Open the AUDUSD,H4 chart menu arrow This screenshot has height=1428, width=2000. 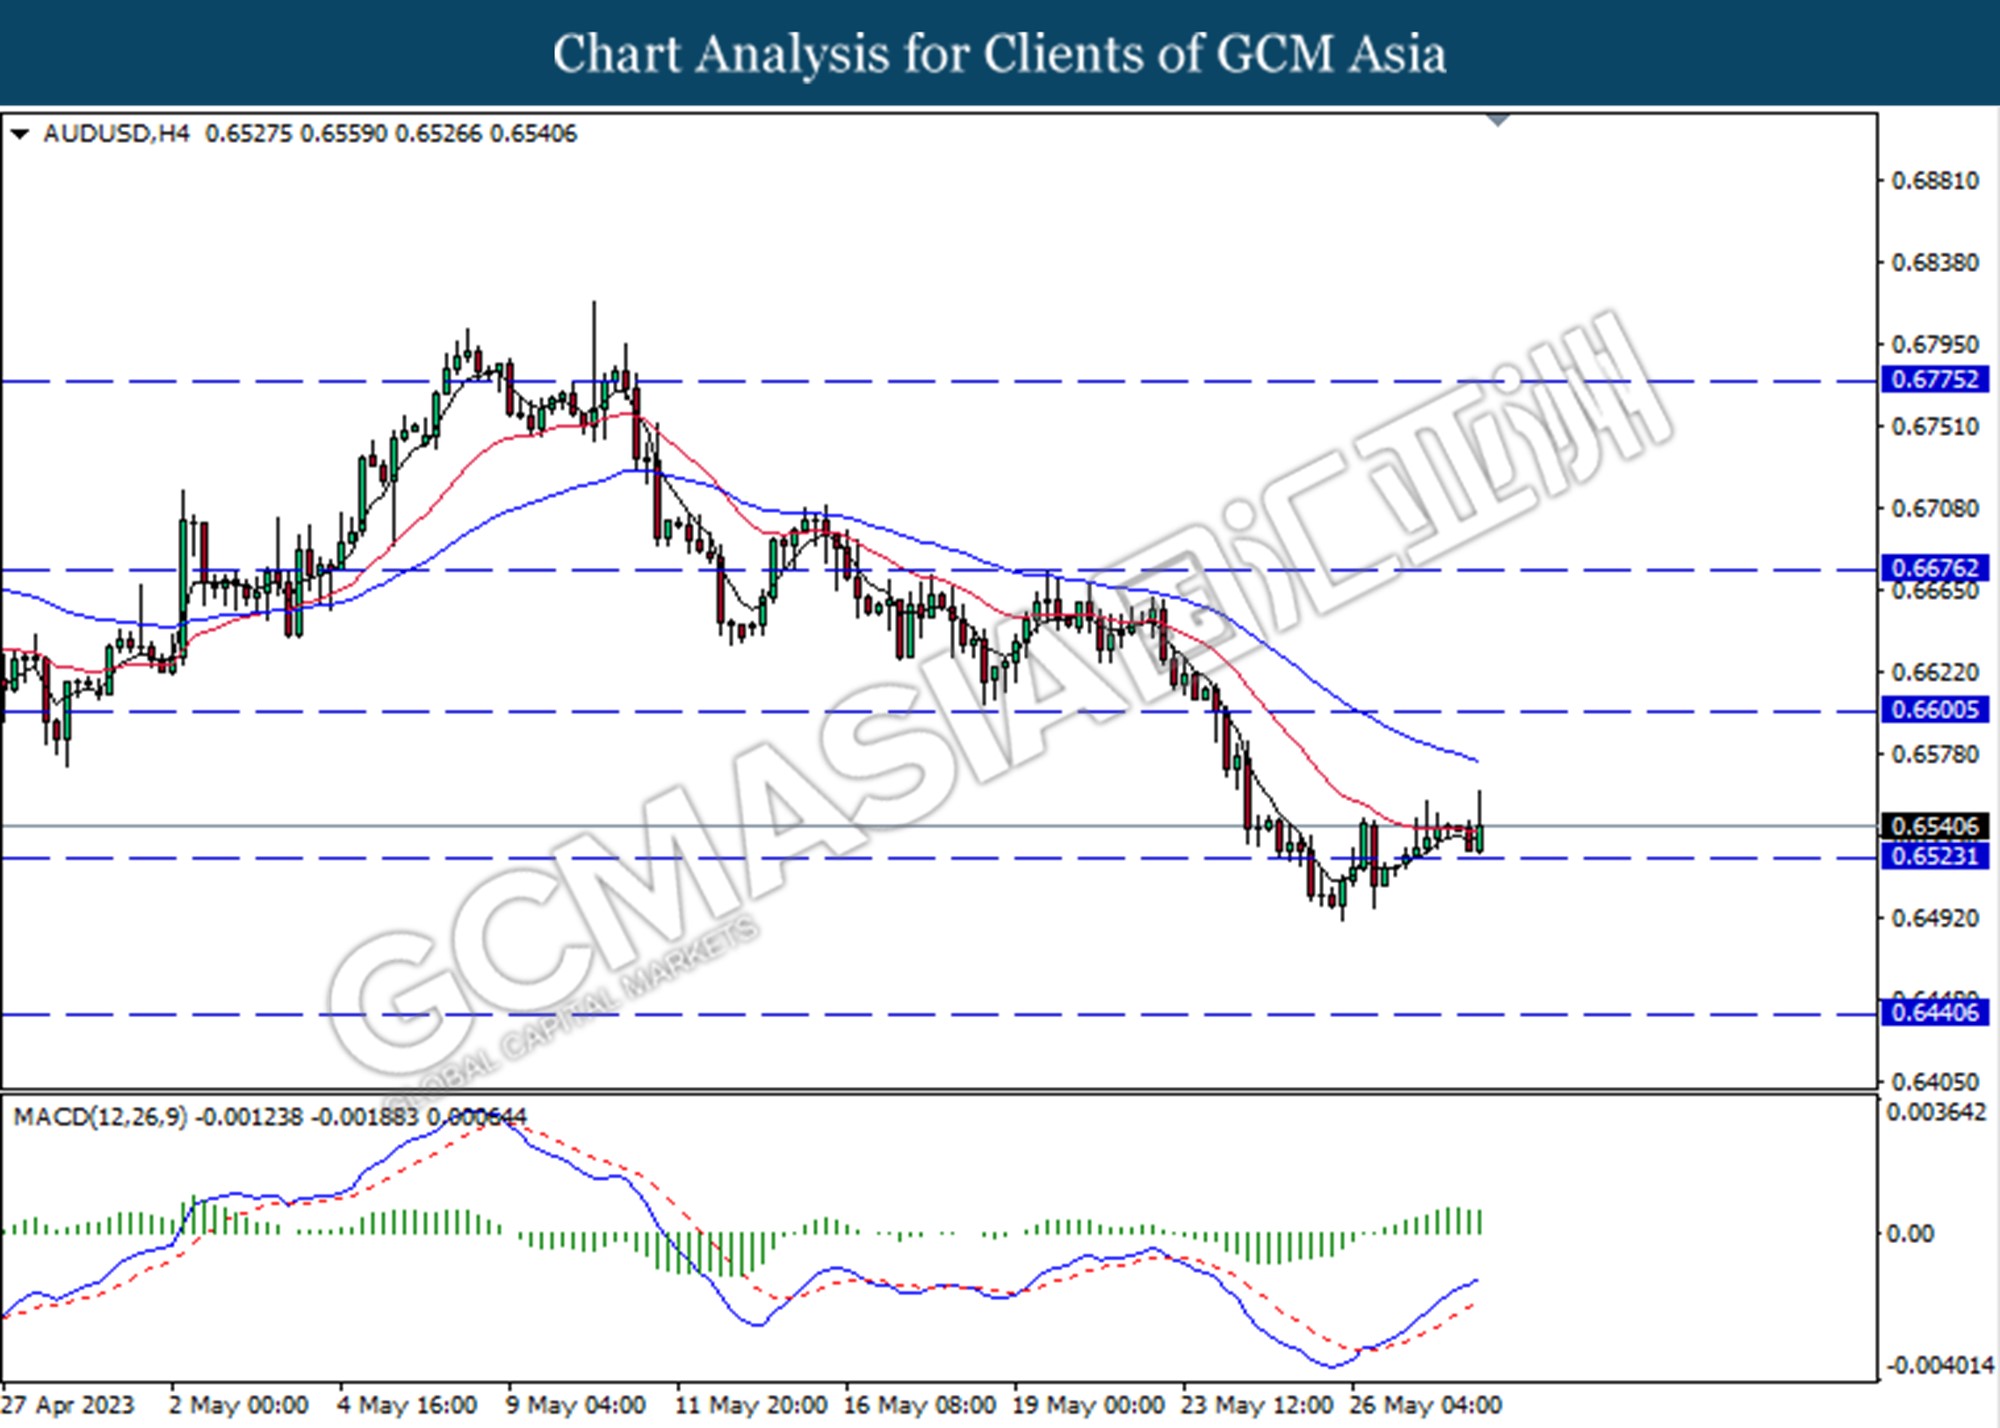[19, 134]
